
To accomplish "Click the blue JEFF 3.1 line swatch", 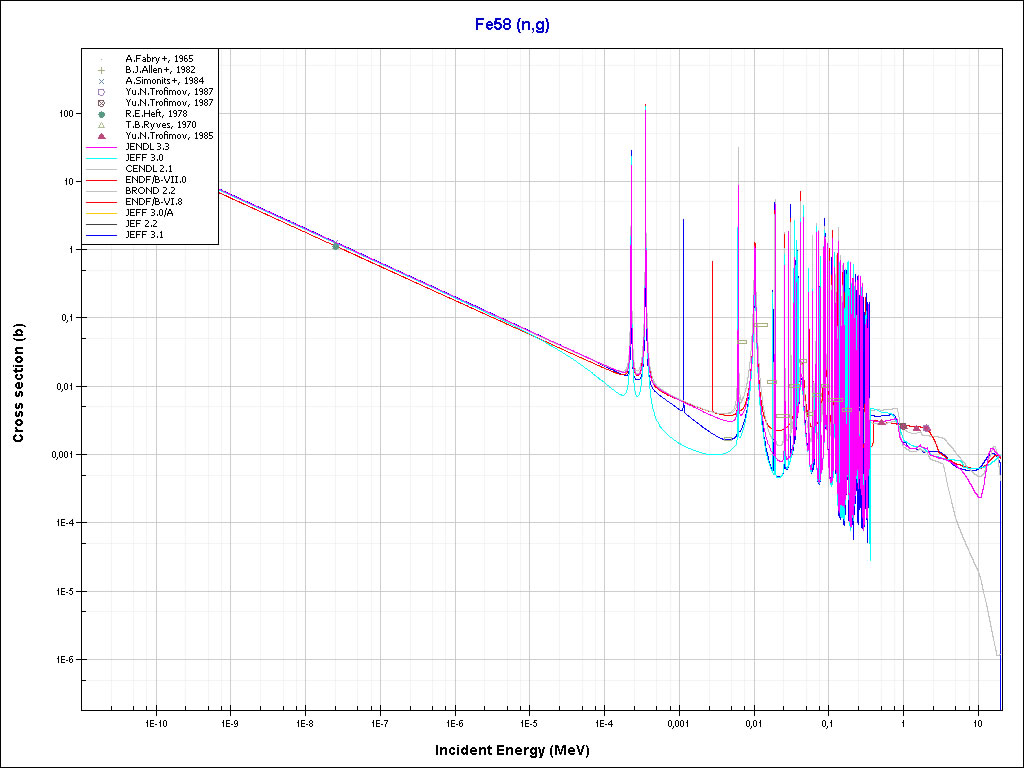I will pyautogui.click(x=102, y=235).
